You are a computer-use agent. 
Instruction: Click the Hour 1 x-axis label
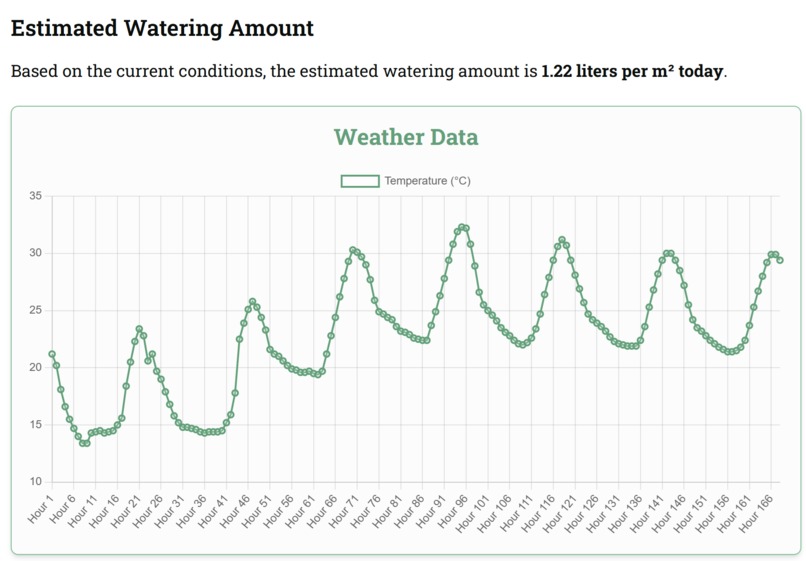pyautogui.click(x=41, y=509)
